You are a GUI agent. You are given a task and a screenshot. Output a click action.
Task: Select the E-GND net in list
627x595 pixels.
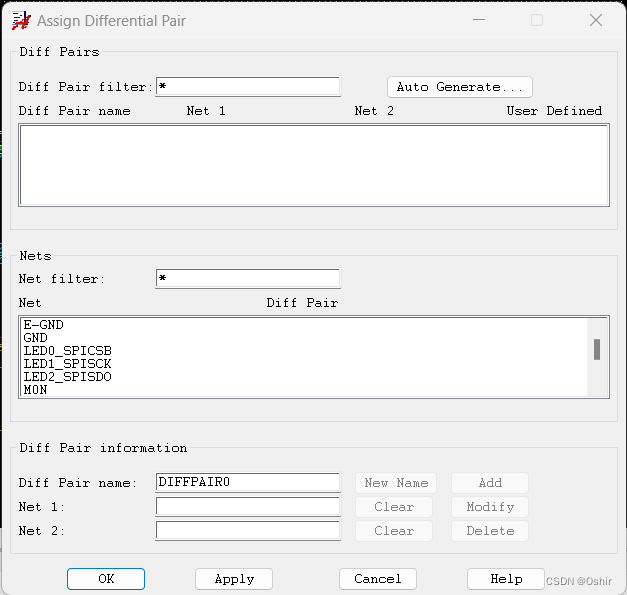[43, 325]
